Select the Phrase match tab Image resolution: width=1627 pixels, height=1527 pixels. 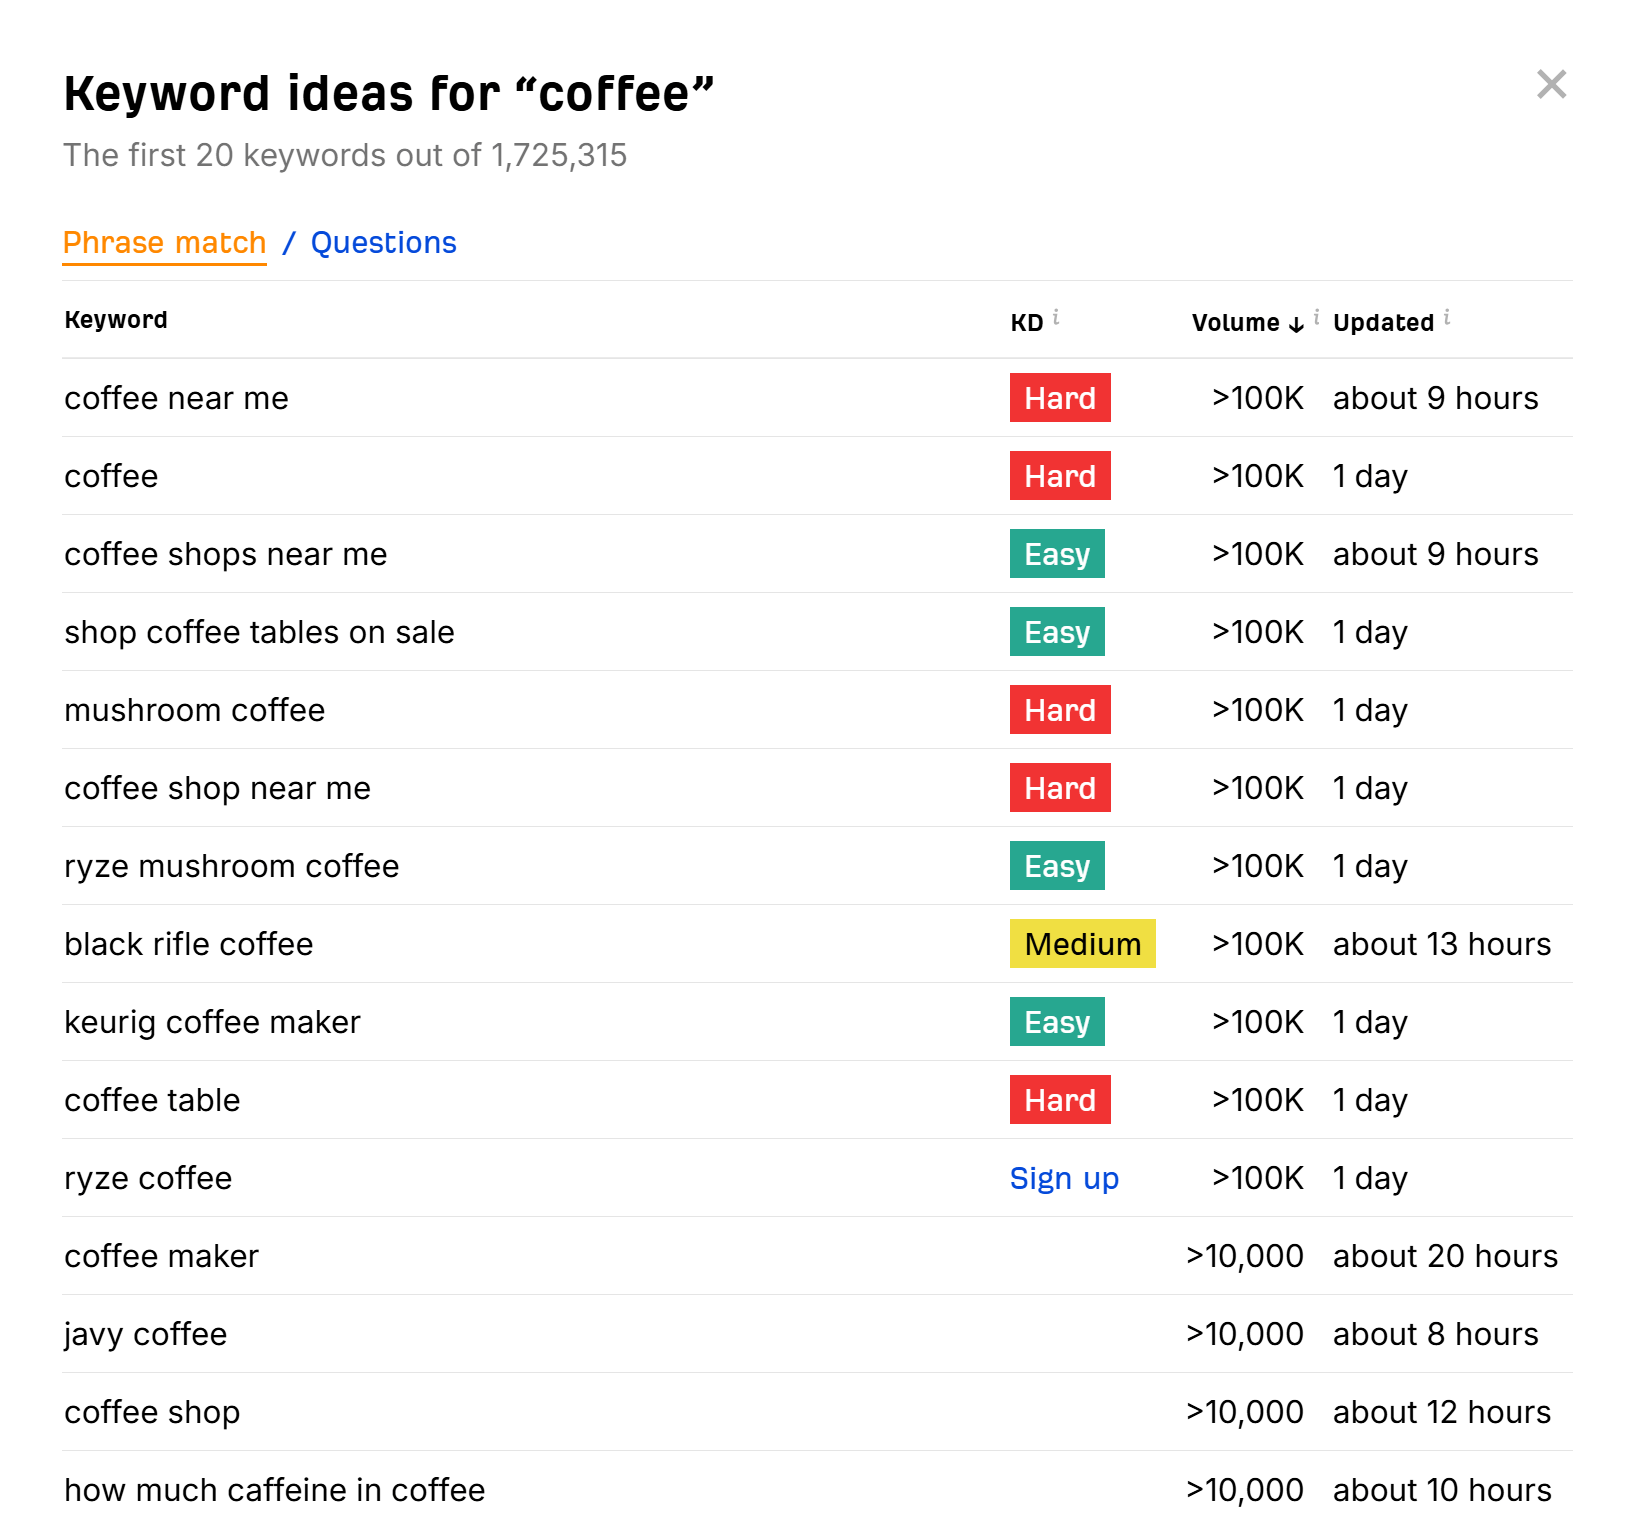pos(164,242)
